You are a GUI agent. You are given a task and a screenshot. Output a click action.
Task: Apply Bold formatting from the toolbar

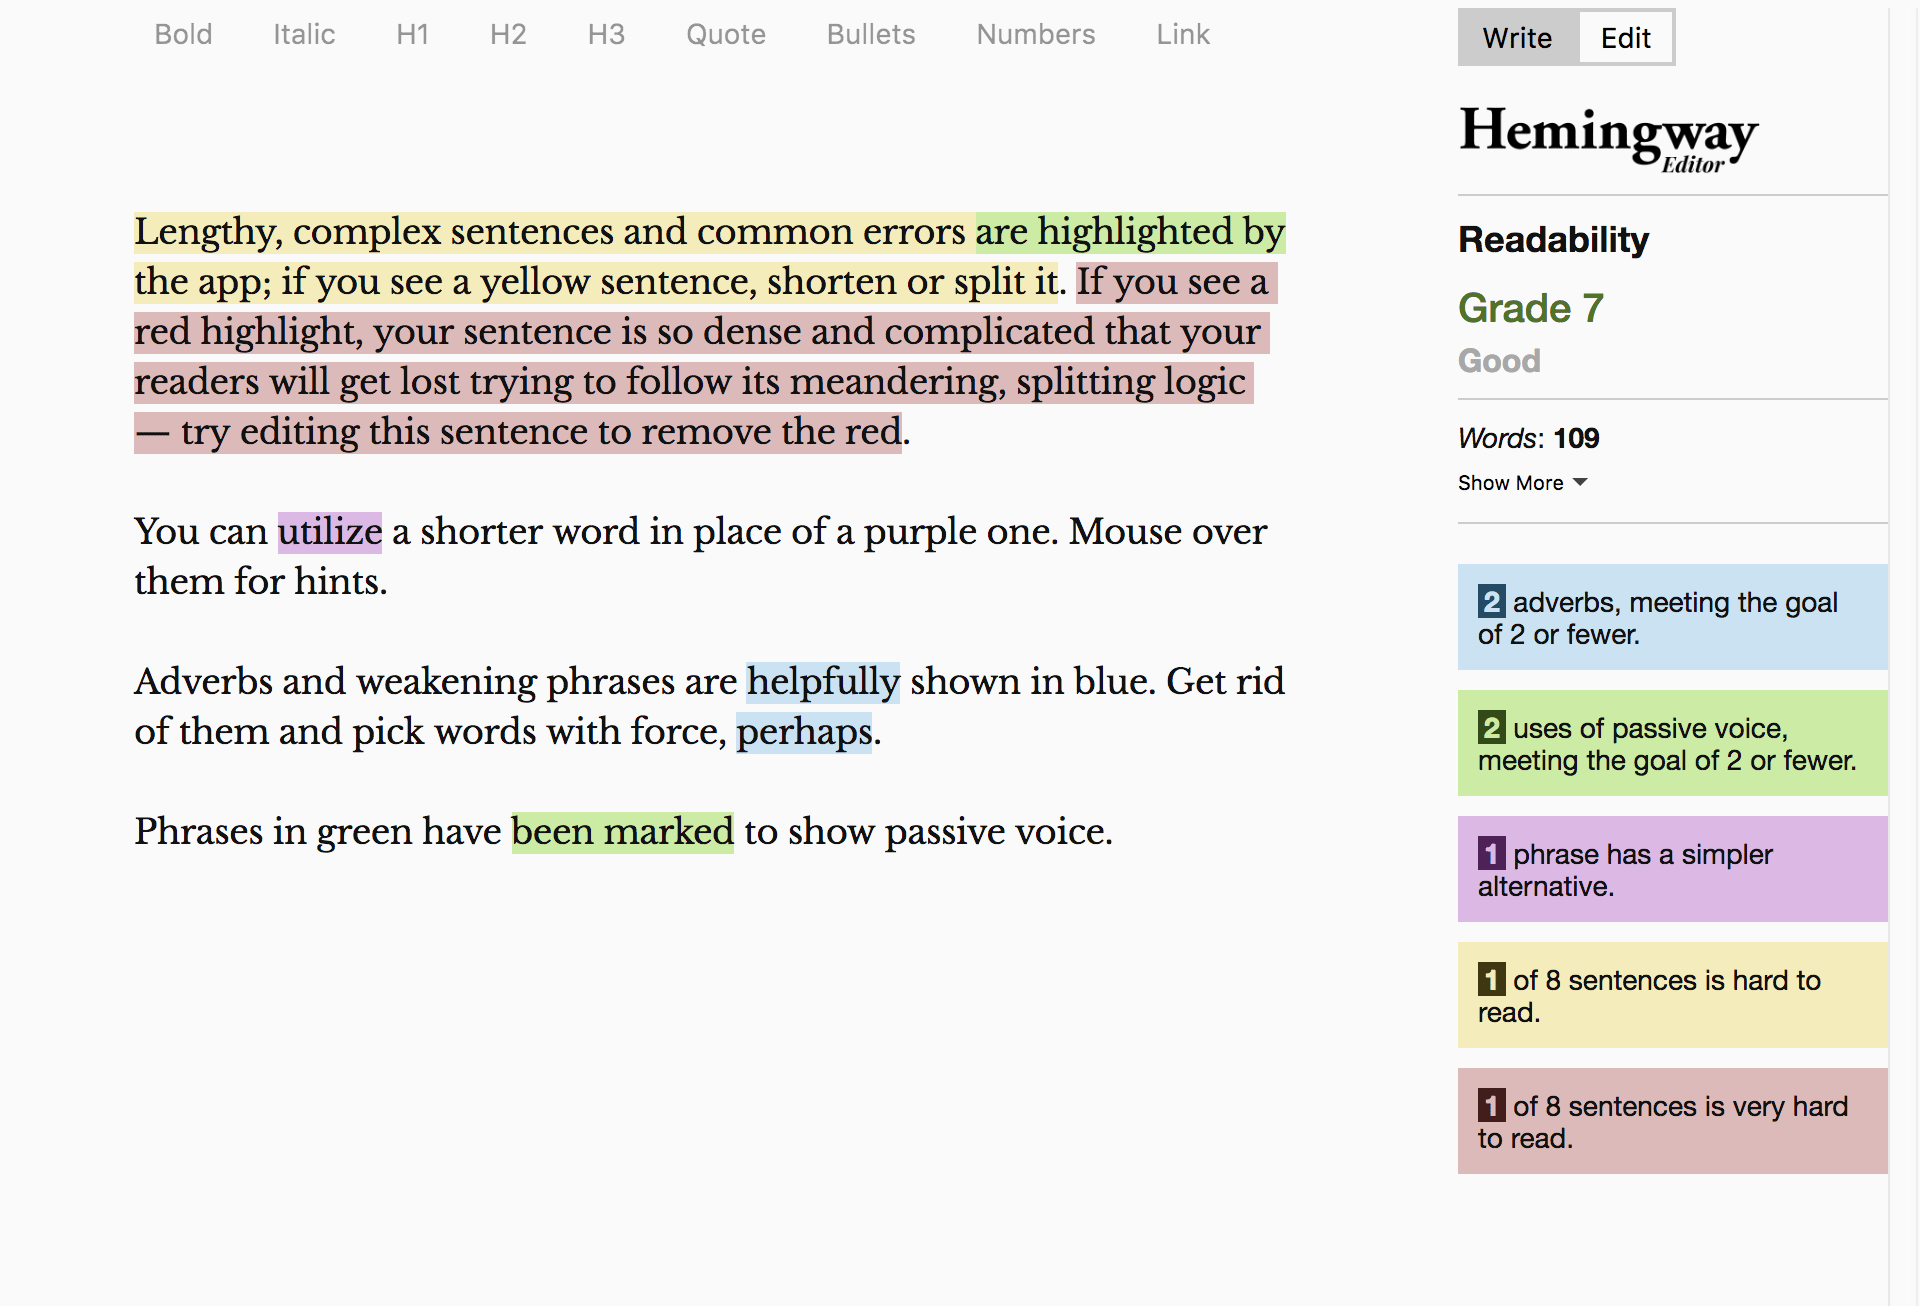tap(183, 34)
